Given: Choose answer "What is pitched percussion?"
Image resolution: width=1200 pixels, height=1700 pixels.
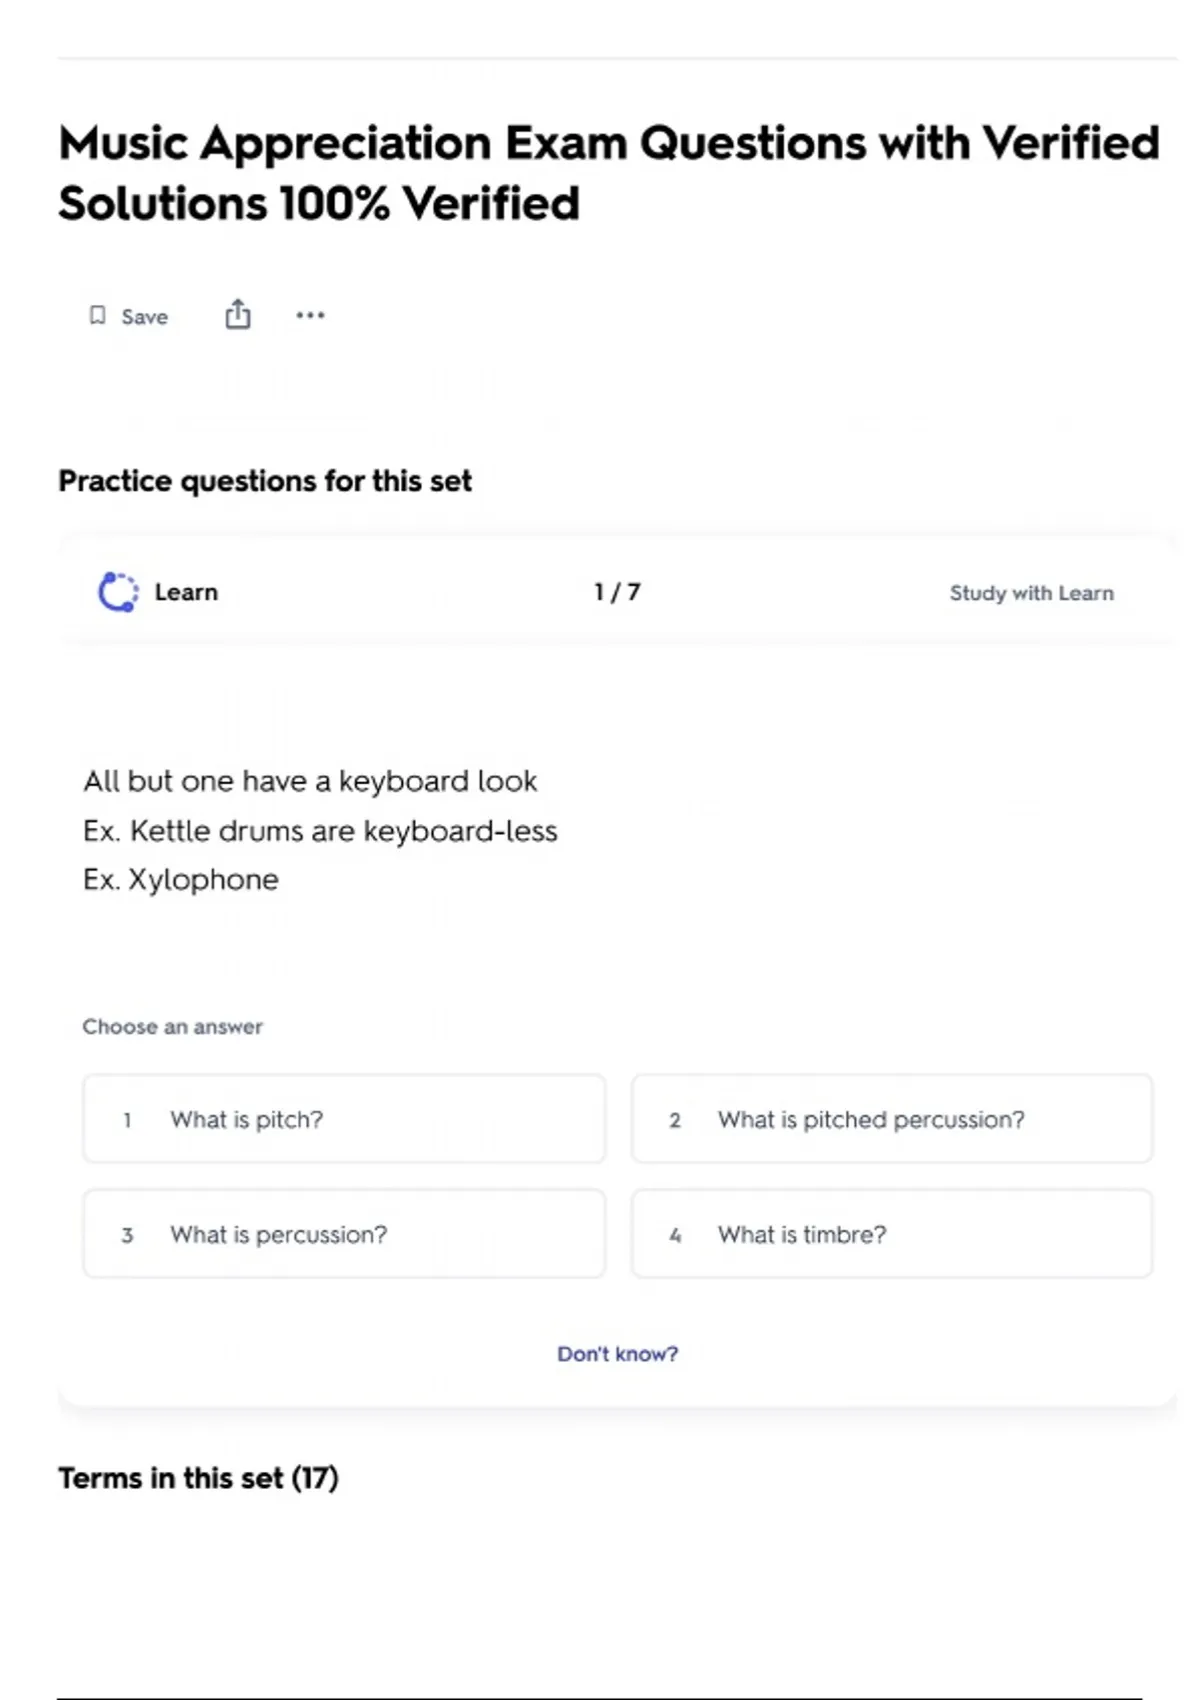Looking at the screenshot, I should coord(891,1119).
